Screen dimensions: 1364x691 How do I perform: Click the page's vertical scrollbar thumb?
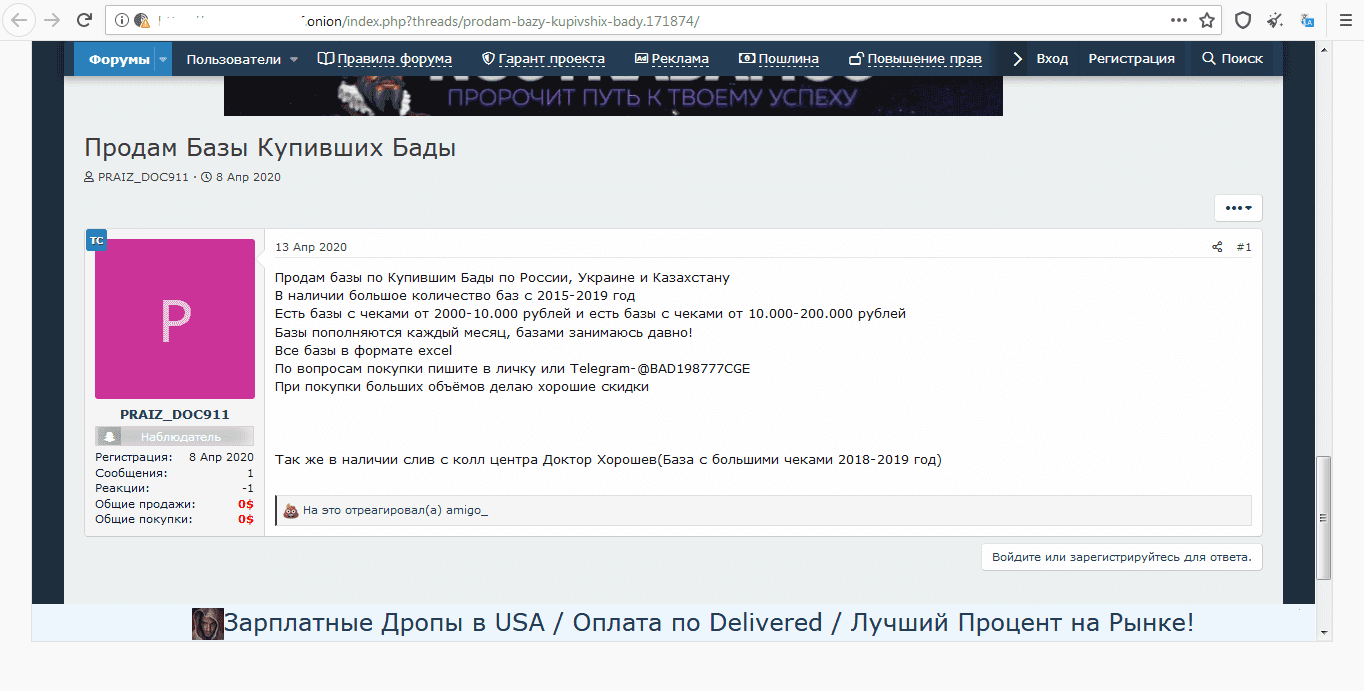coord(1323,517)
